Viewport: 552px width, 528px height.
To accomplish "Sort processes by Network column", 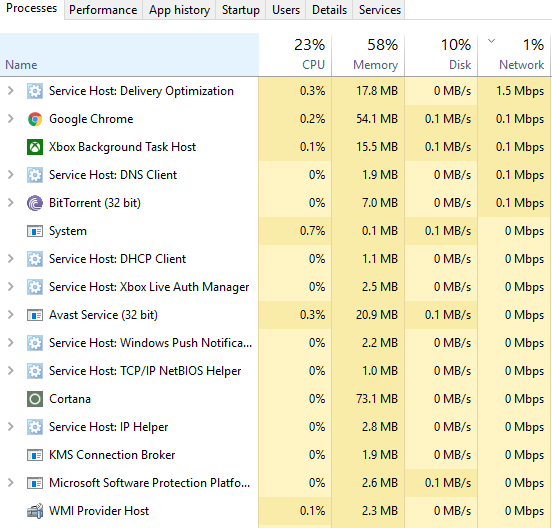I will click(514, 55).
